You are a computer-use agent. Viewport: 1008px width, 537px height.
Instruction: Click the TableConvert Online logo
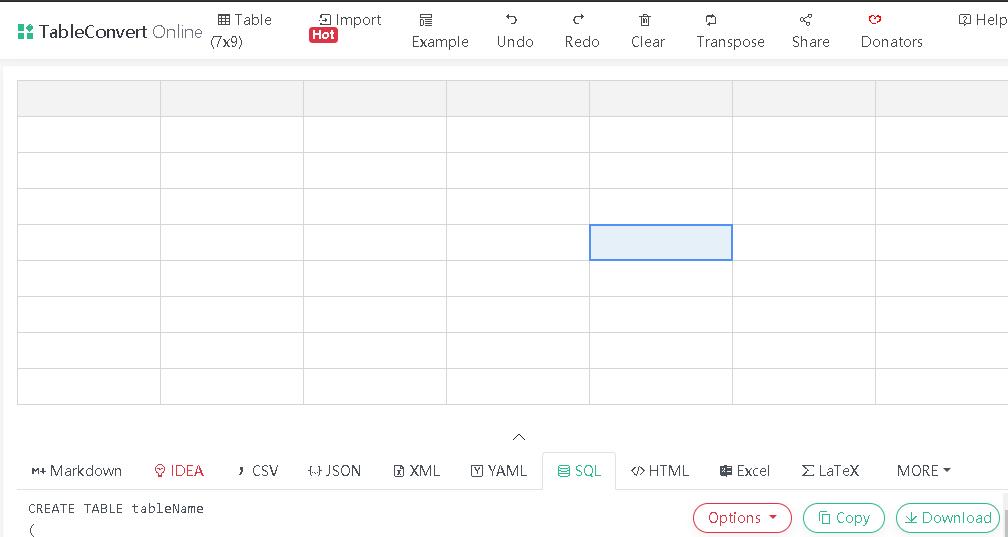110,32
